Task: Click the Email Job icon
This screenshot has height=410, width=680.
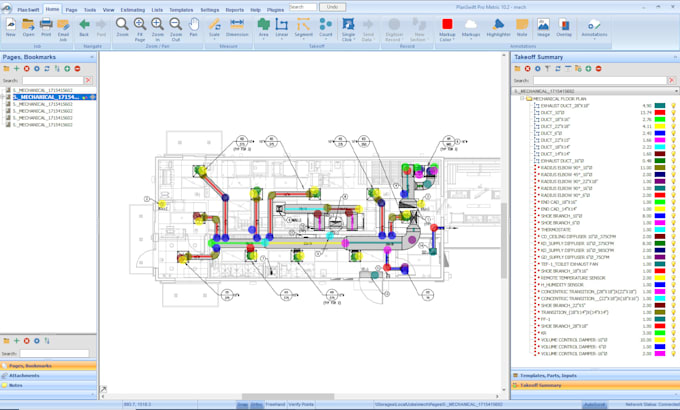Action: tap(63, 26)
